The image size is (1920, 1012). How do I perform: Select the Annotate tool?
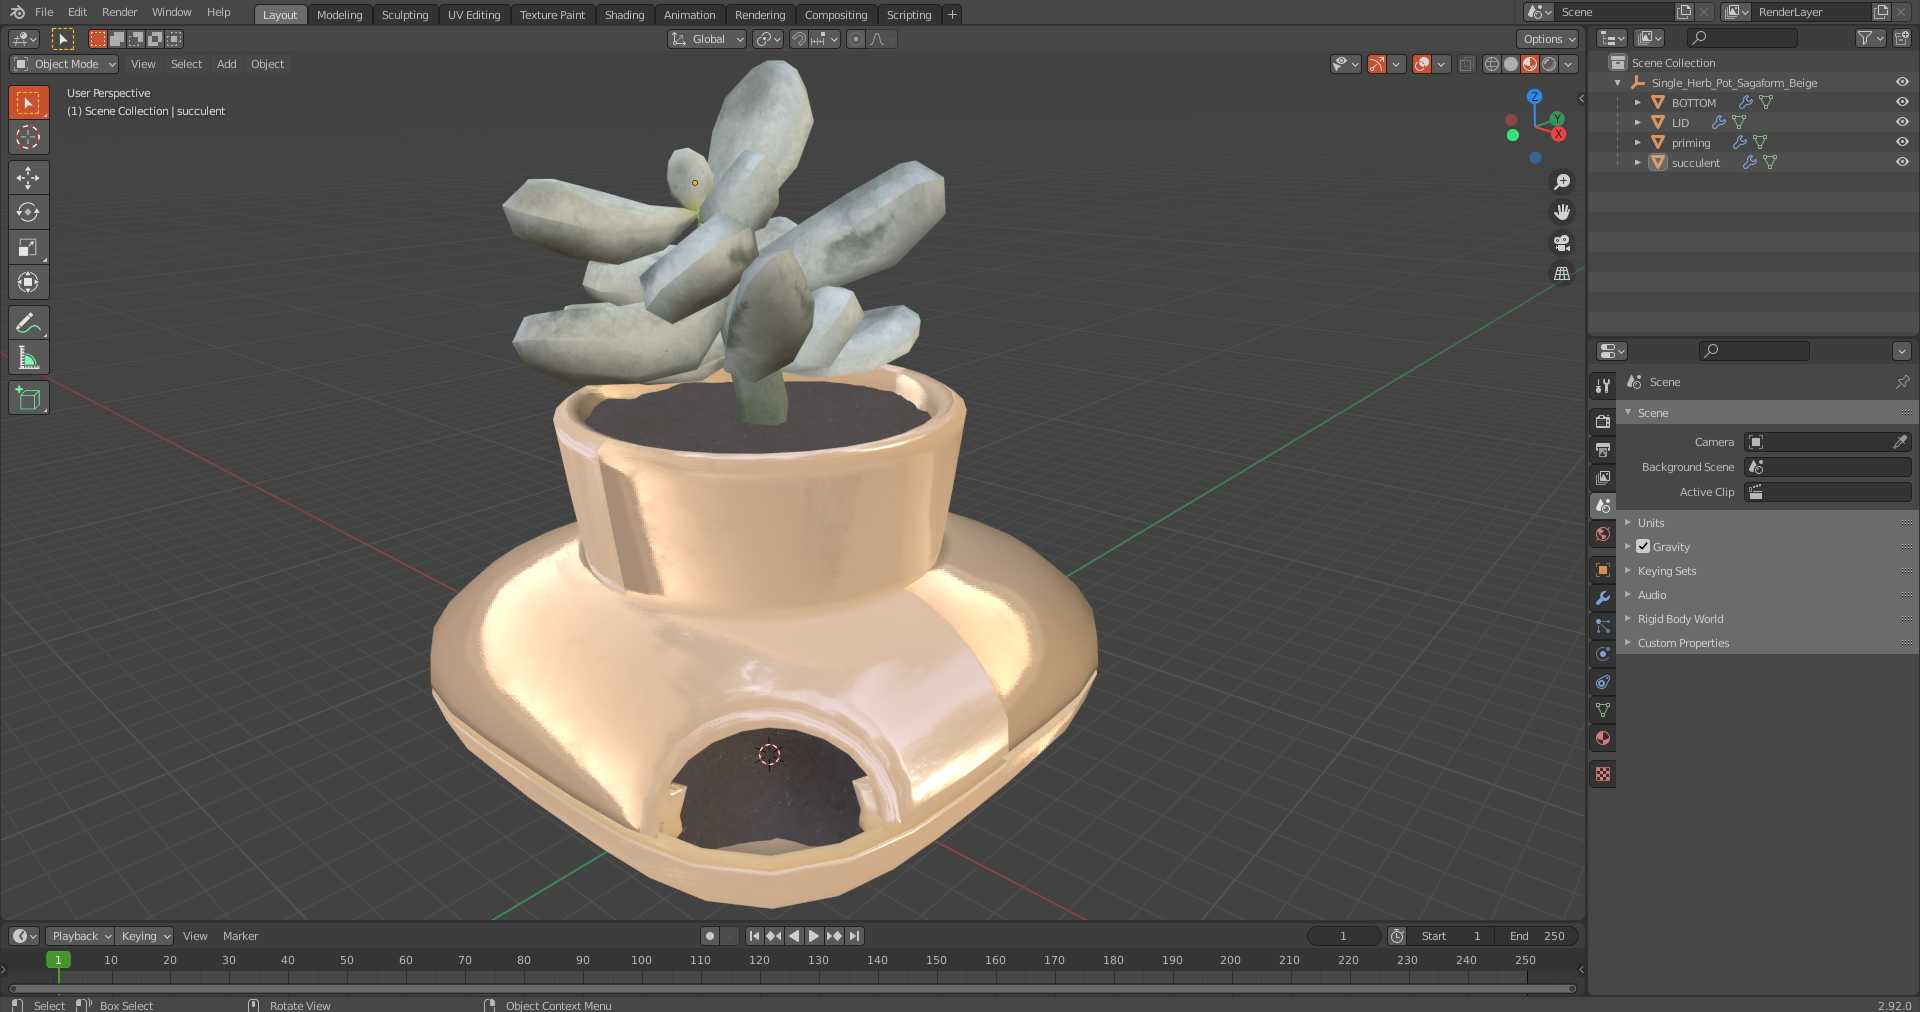point(28,323)
